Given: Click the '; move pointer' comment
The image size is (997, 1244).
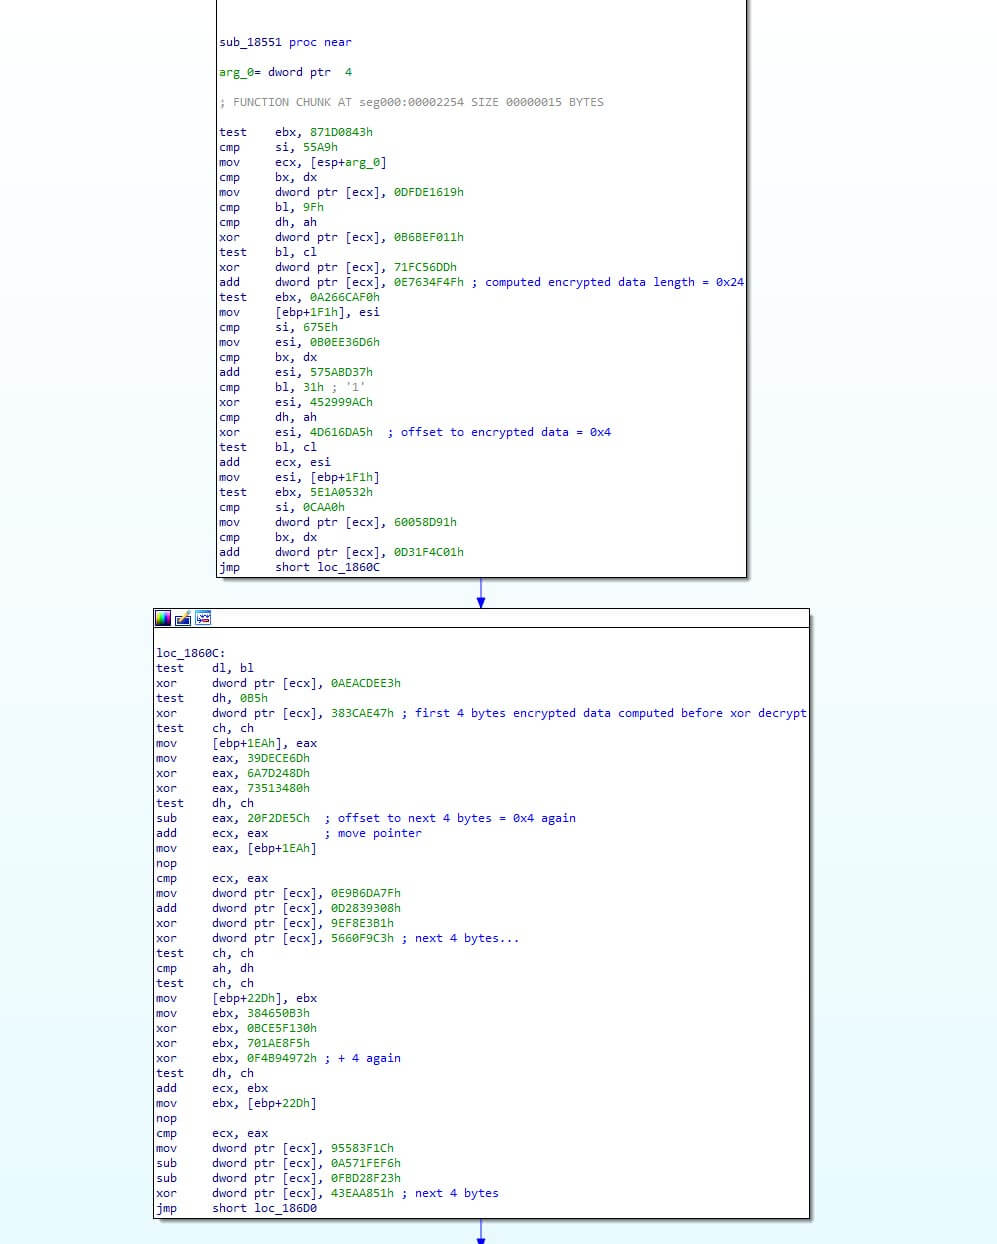Looking at the screenshot, I should [x=373, y=833].
